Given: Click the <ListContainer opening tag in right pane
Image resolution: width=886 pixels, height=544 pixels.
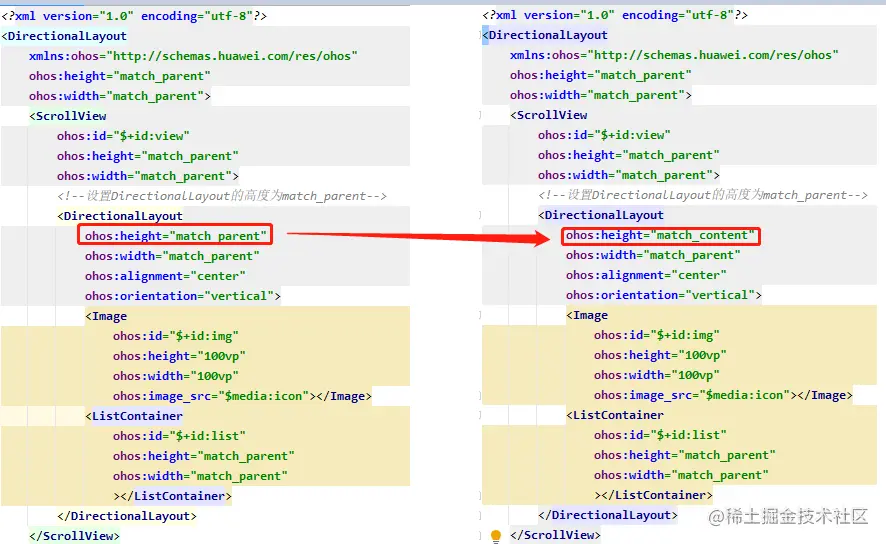Looking at the screenshot, I should pos(615,415).
